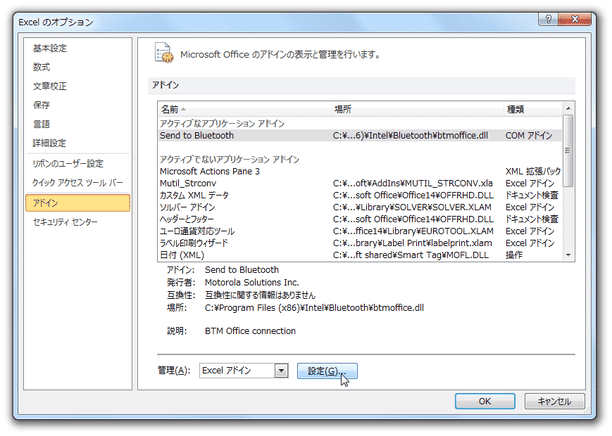Sort add-ins by 名前 column header
This screenshot has width=612, height=436.
(245, 109)
